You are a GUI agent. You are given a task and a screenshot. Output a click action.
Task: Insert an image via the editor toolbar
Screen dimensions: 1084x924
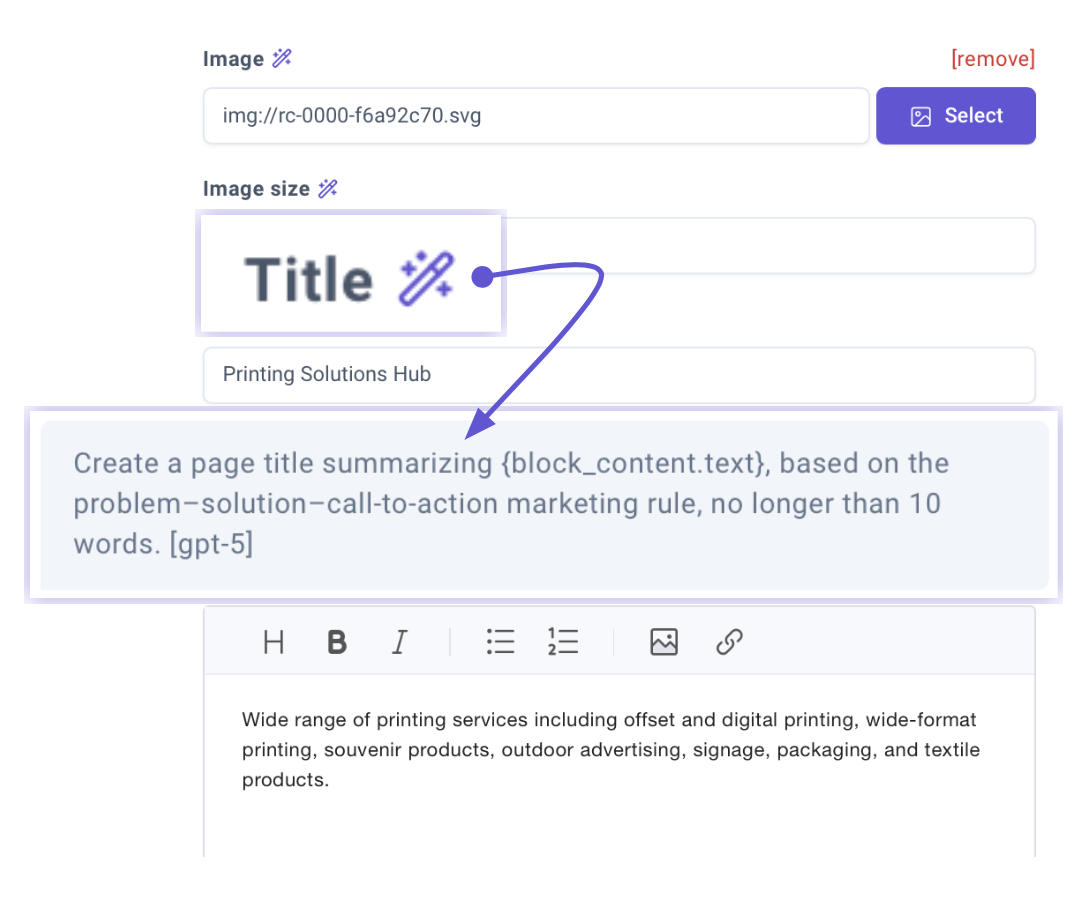pyautogui.click(x=664, y=642)
